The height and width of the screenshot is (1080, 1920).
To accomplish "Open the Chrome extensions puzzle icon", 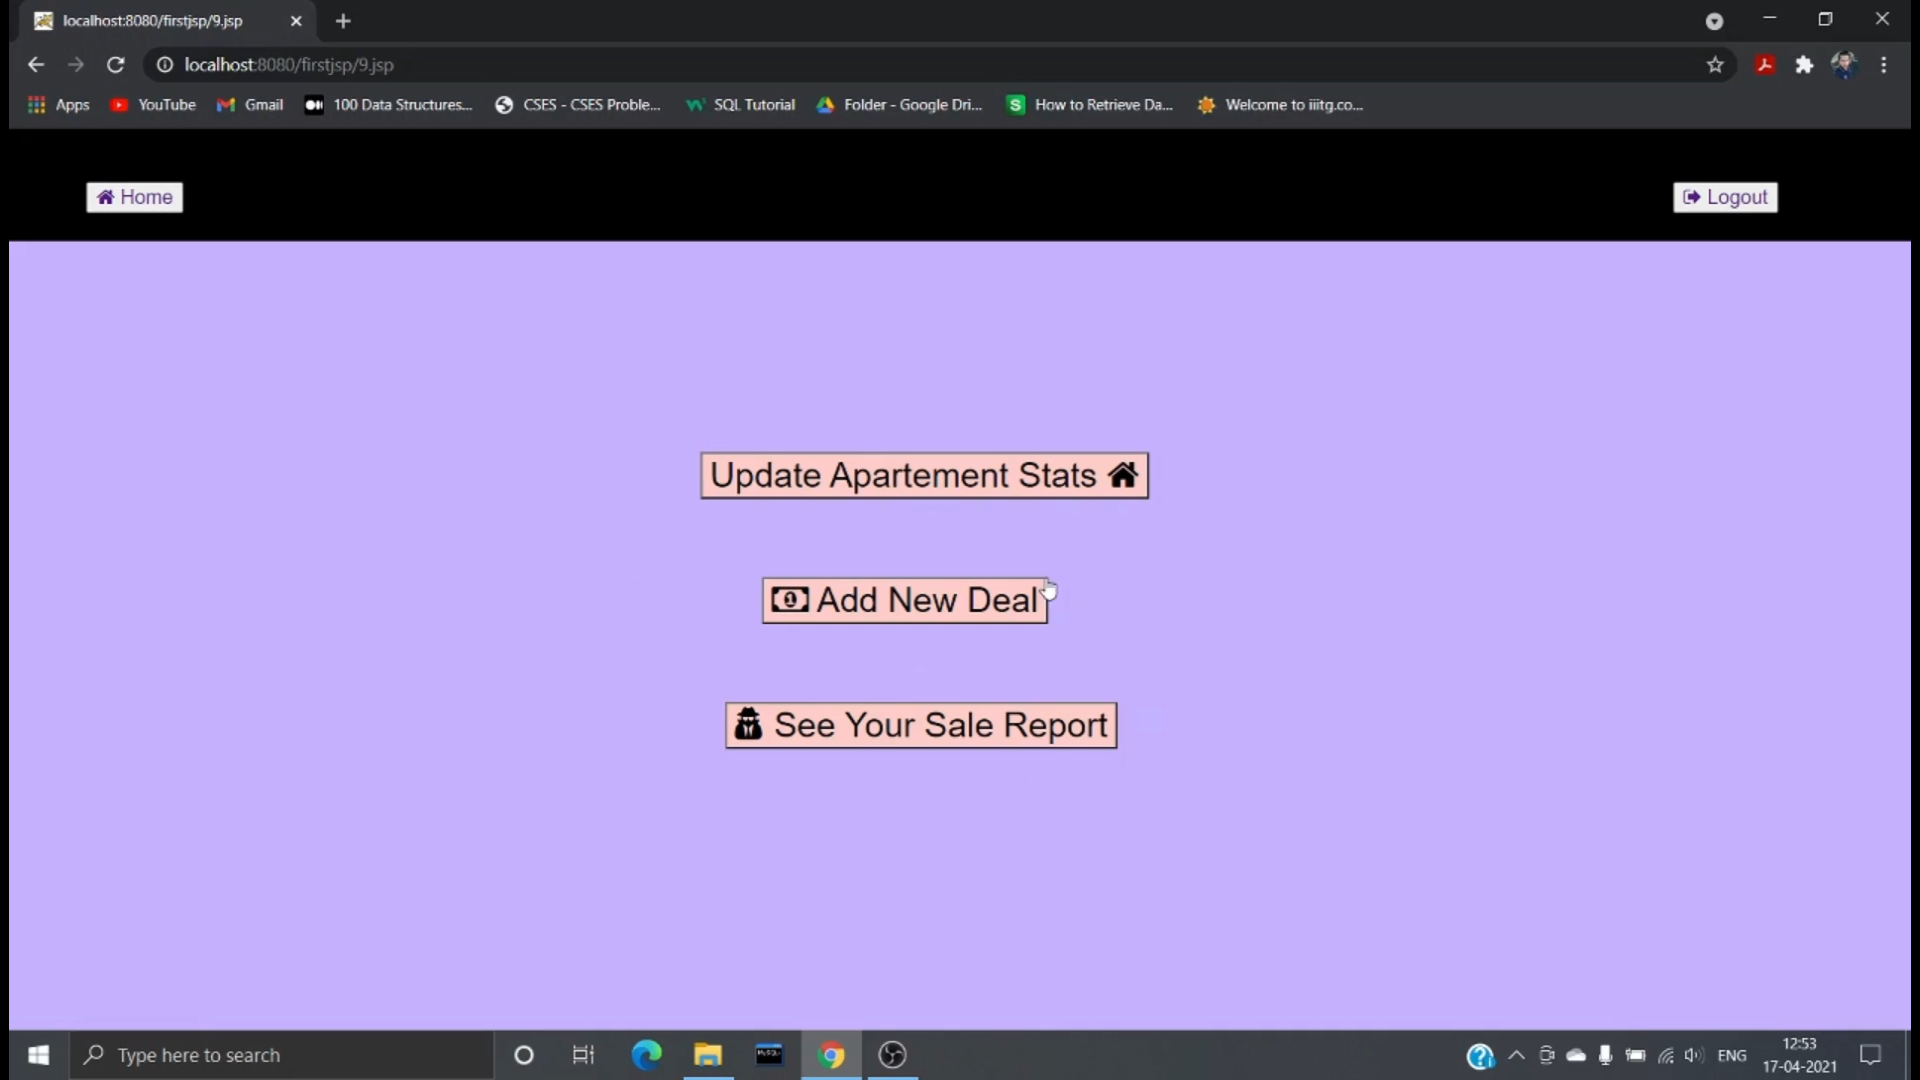I will tap(1804, 65).
